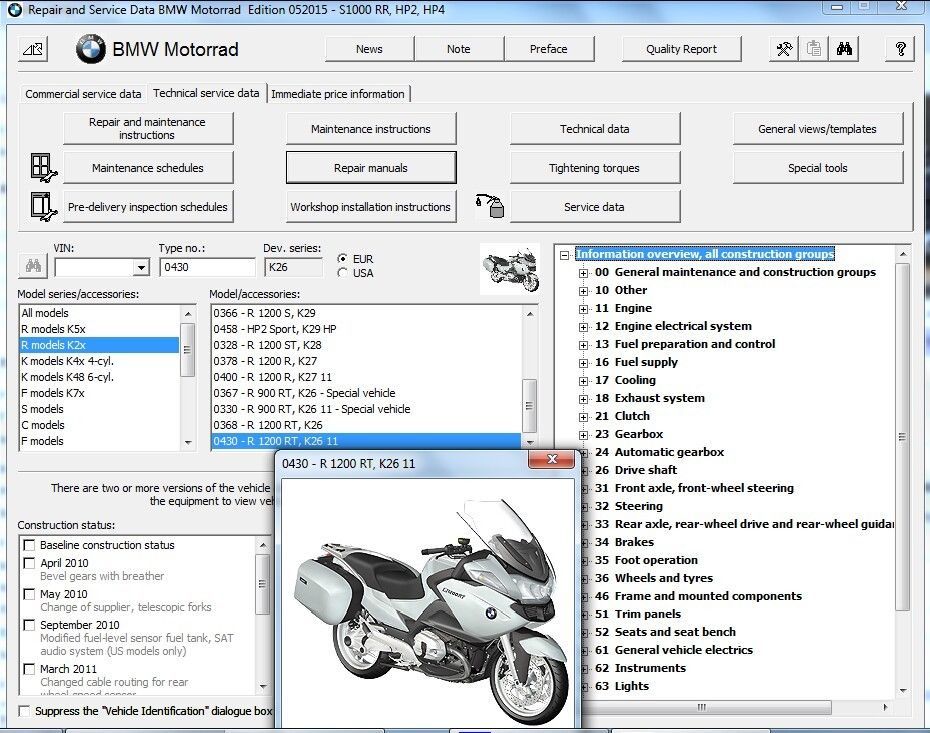Click the oil can service data icon
This screenshot has width=930, height=733.
coord(490,206)
